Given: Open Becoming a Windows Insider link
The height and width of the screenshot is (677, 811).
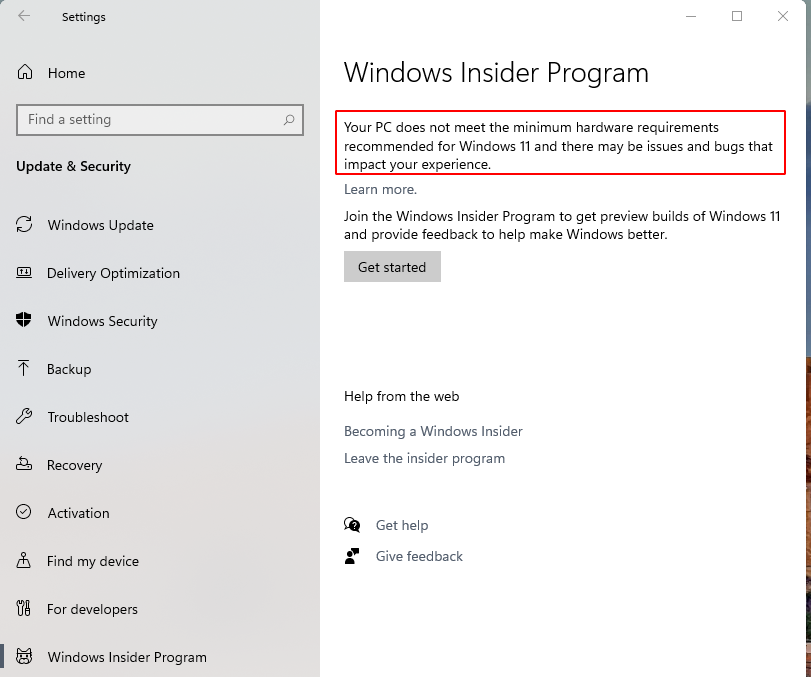Looking at the screenshot, I should pos(433,431).
